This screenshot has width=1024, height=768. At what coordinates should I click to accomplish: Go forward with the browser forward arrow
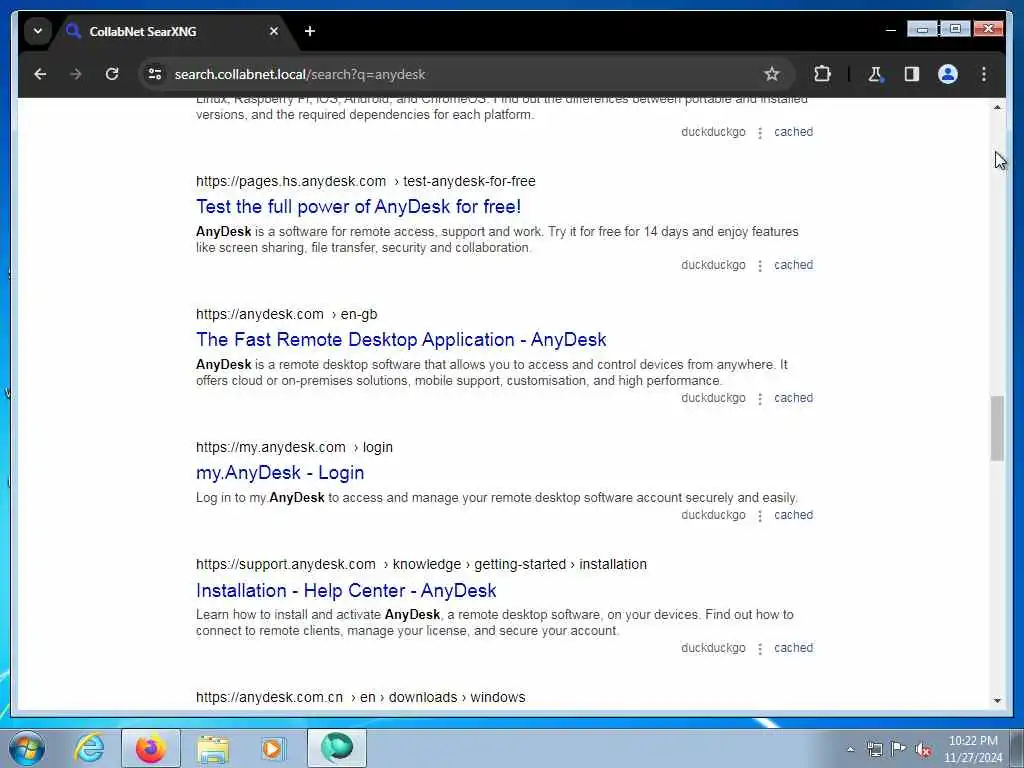click(x=76, y=74)
